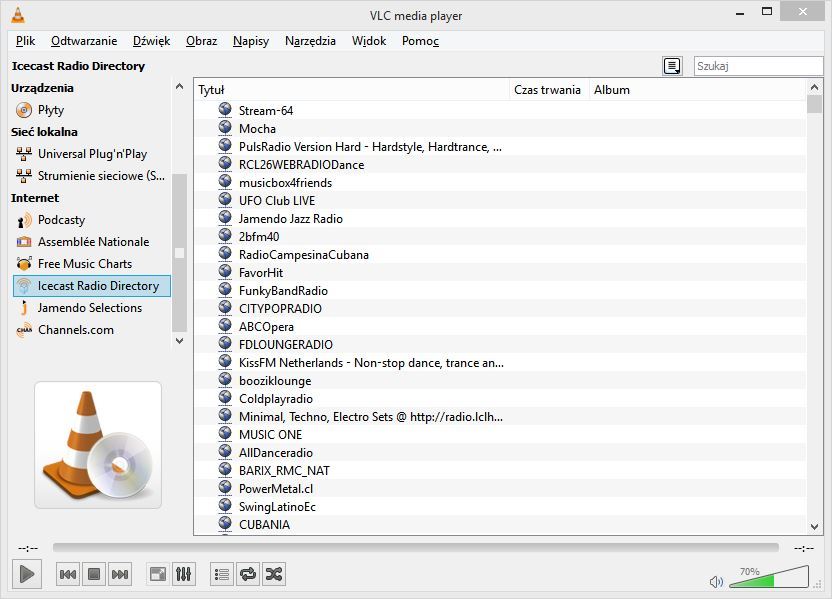Click globe icon beside Coldplayradio
The image size is (832, 599).
click(x=225, y=398)
